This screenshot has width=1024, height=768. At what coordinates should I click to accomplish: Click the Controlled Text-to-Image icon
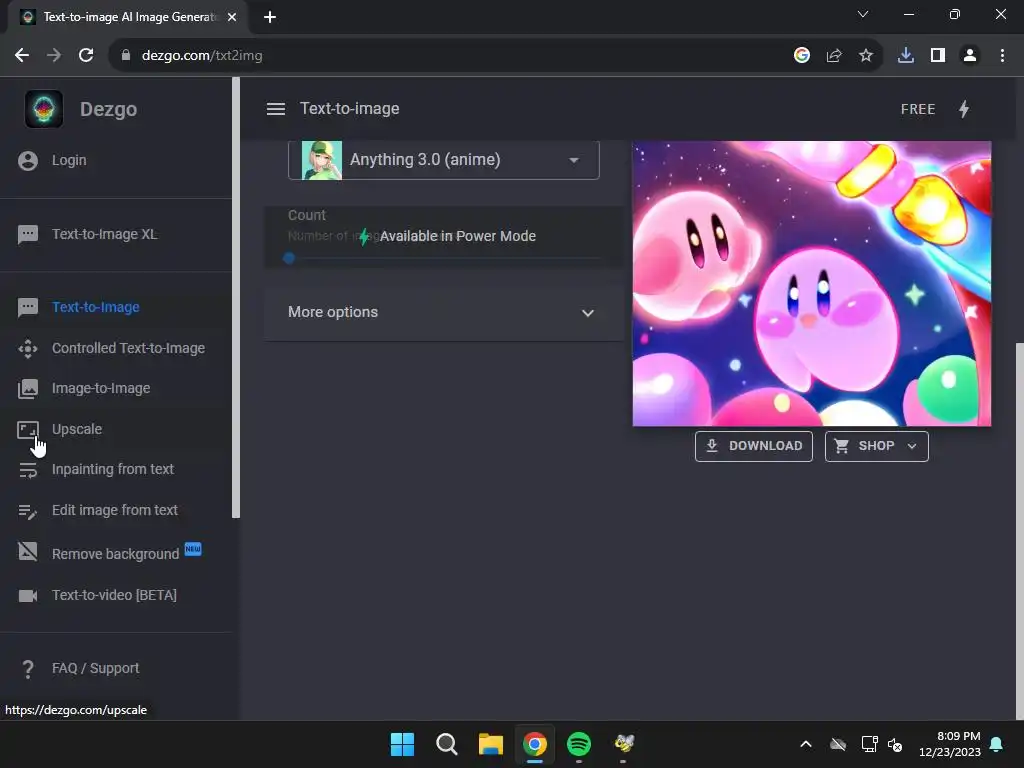click(x=28, y=349)
